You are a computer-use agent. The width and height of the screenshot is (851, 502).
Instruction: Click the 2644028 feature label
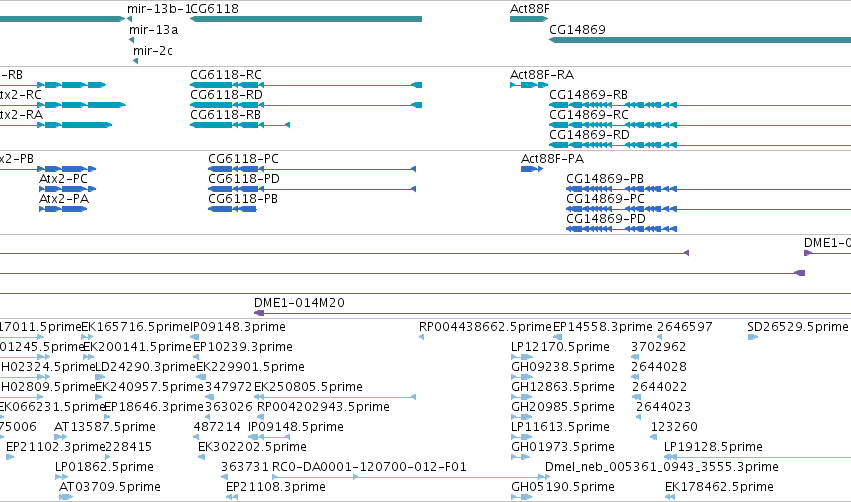click(x=659, y=367)
